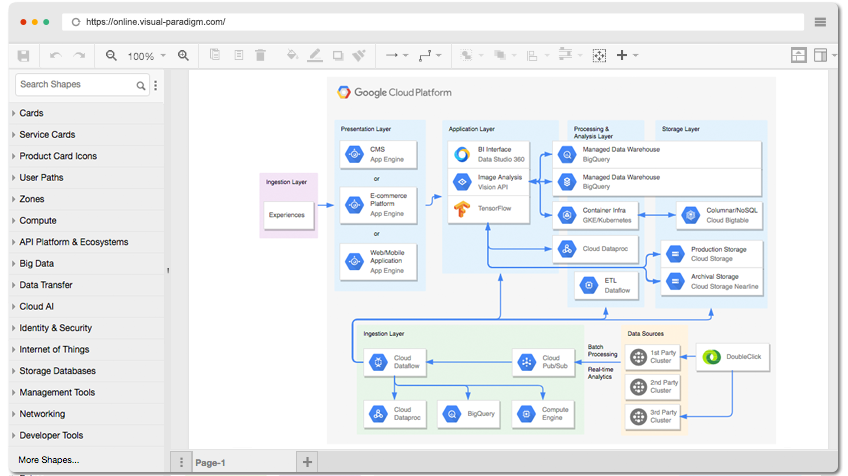The width and height of the screenshot is (848, 476).
Task: Click the waypoint connector style icon
Action: tap(425, 55)
